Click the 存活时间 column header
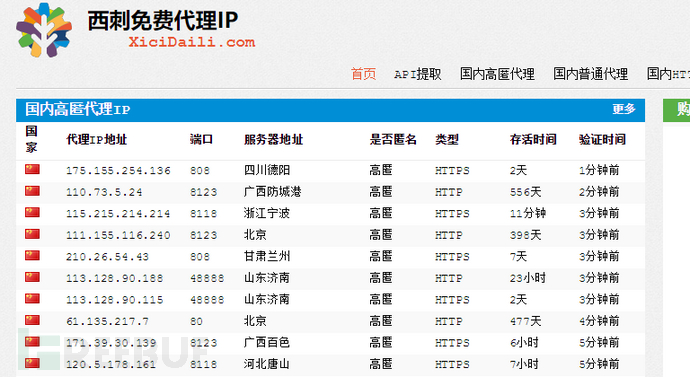This screenshot has height=377, width=690. [x=533, y=139]
